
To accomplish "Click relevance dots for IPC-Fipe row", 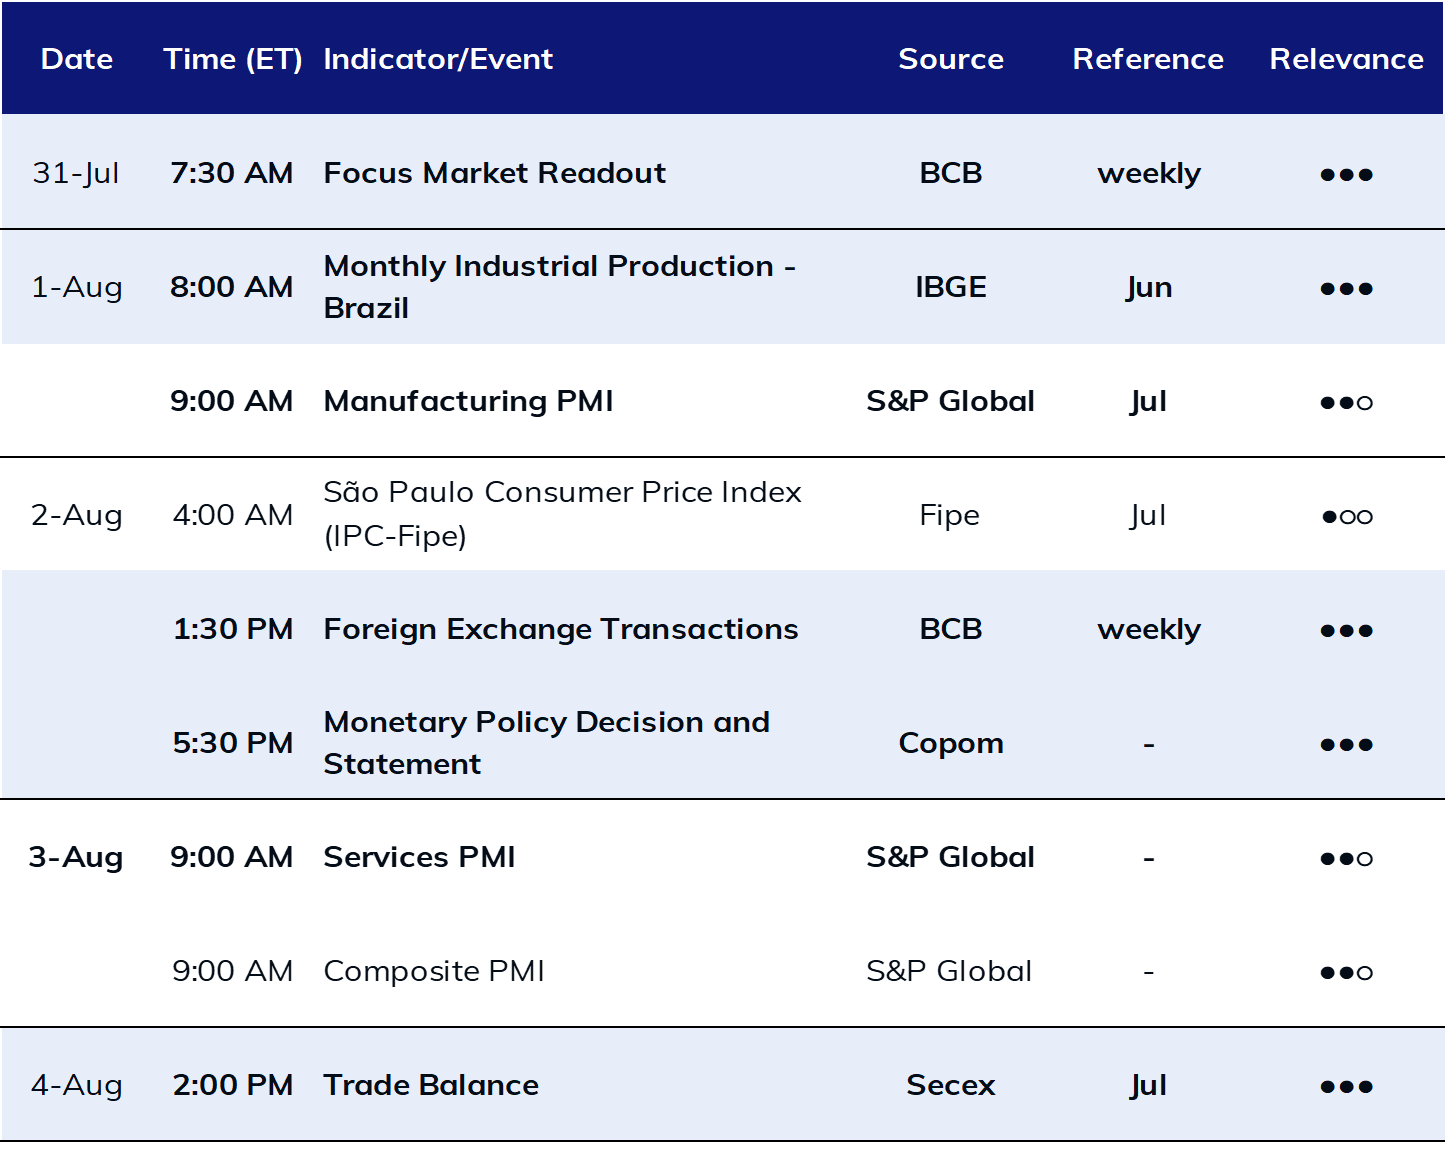I will pyautogui.click(x=1346, y=516).
